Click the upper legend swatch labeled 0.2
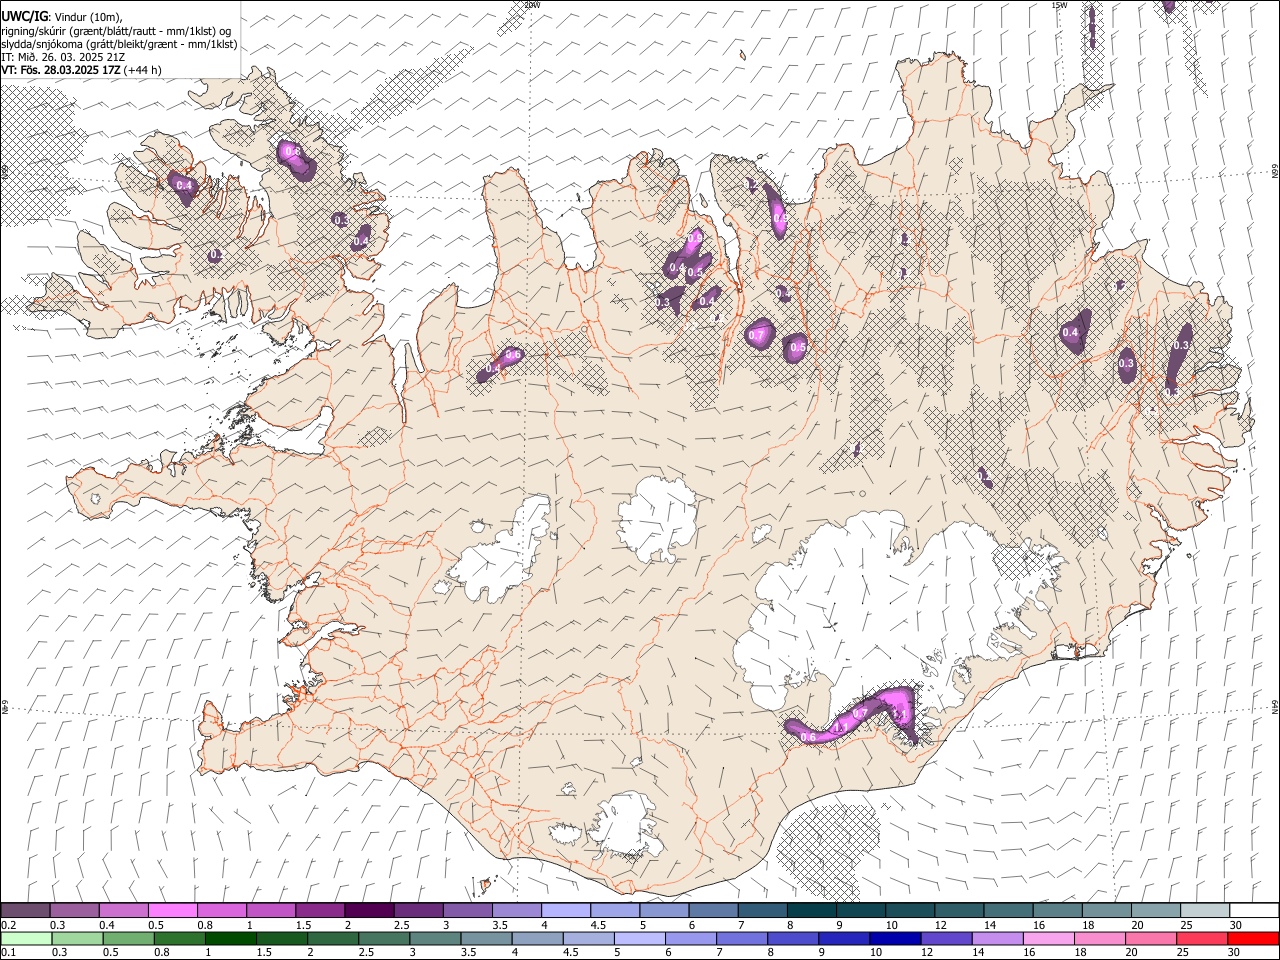 point(26,911)
